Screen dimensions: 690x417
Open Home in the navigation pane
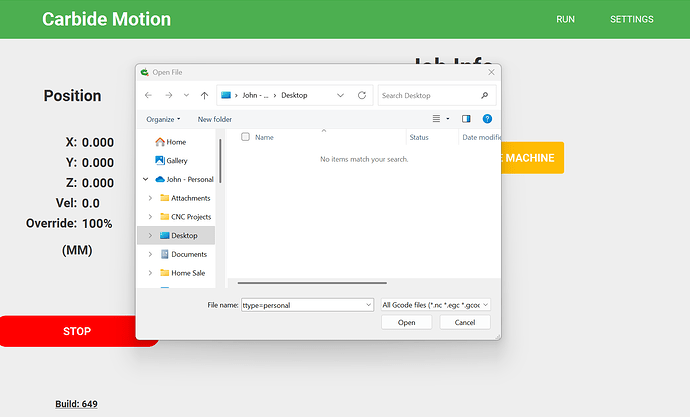176,142
